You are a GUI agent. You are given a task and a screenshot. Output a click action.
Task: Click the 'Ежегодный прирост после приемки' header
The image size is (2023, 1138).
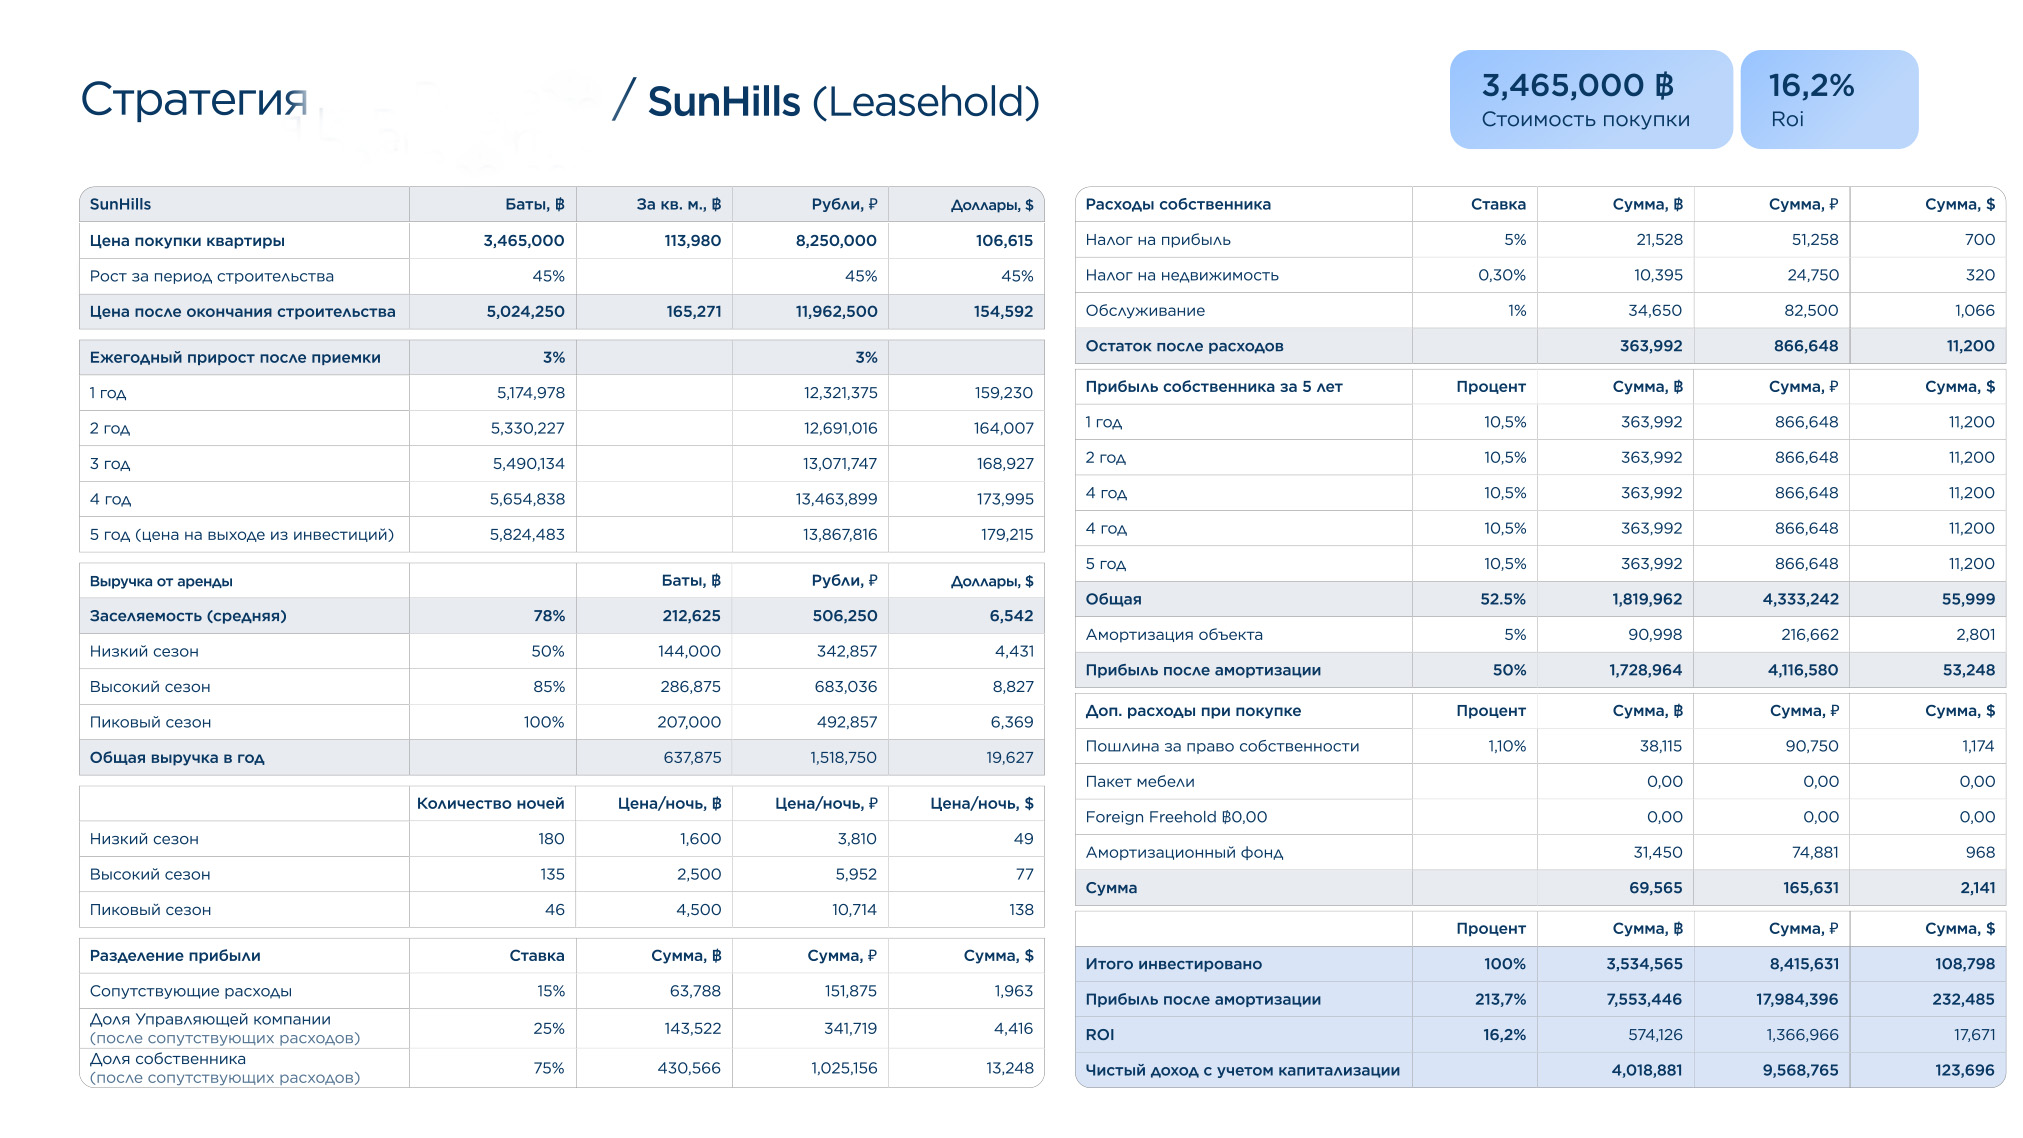click(x=235, y=358)
